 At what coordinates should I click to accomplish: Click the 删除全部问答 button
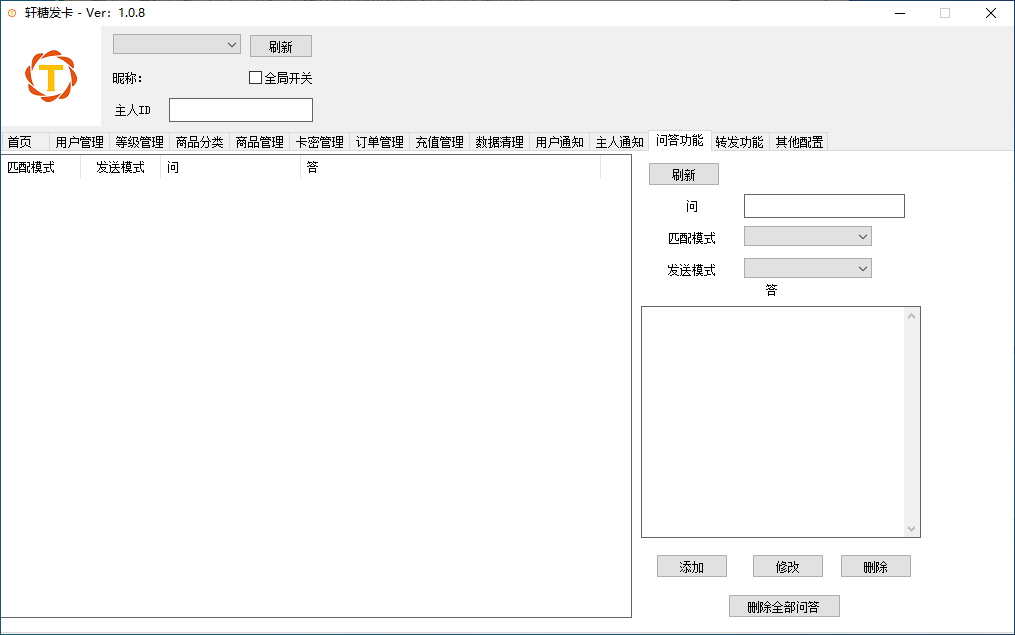(x=784, y=607)
